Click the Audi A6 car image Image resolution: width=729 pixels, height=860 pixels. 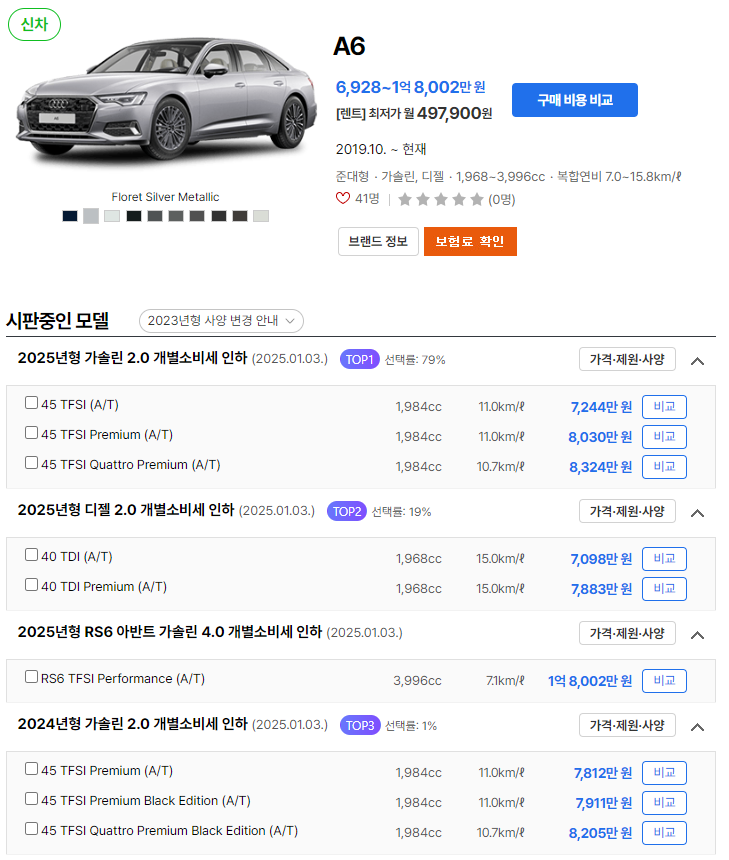point(166,99)
